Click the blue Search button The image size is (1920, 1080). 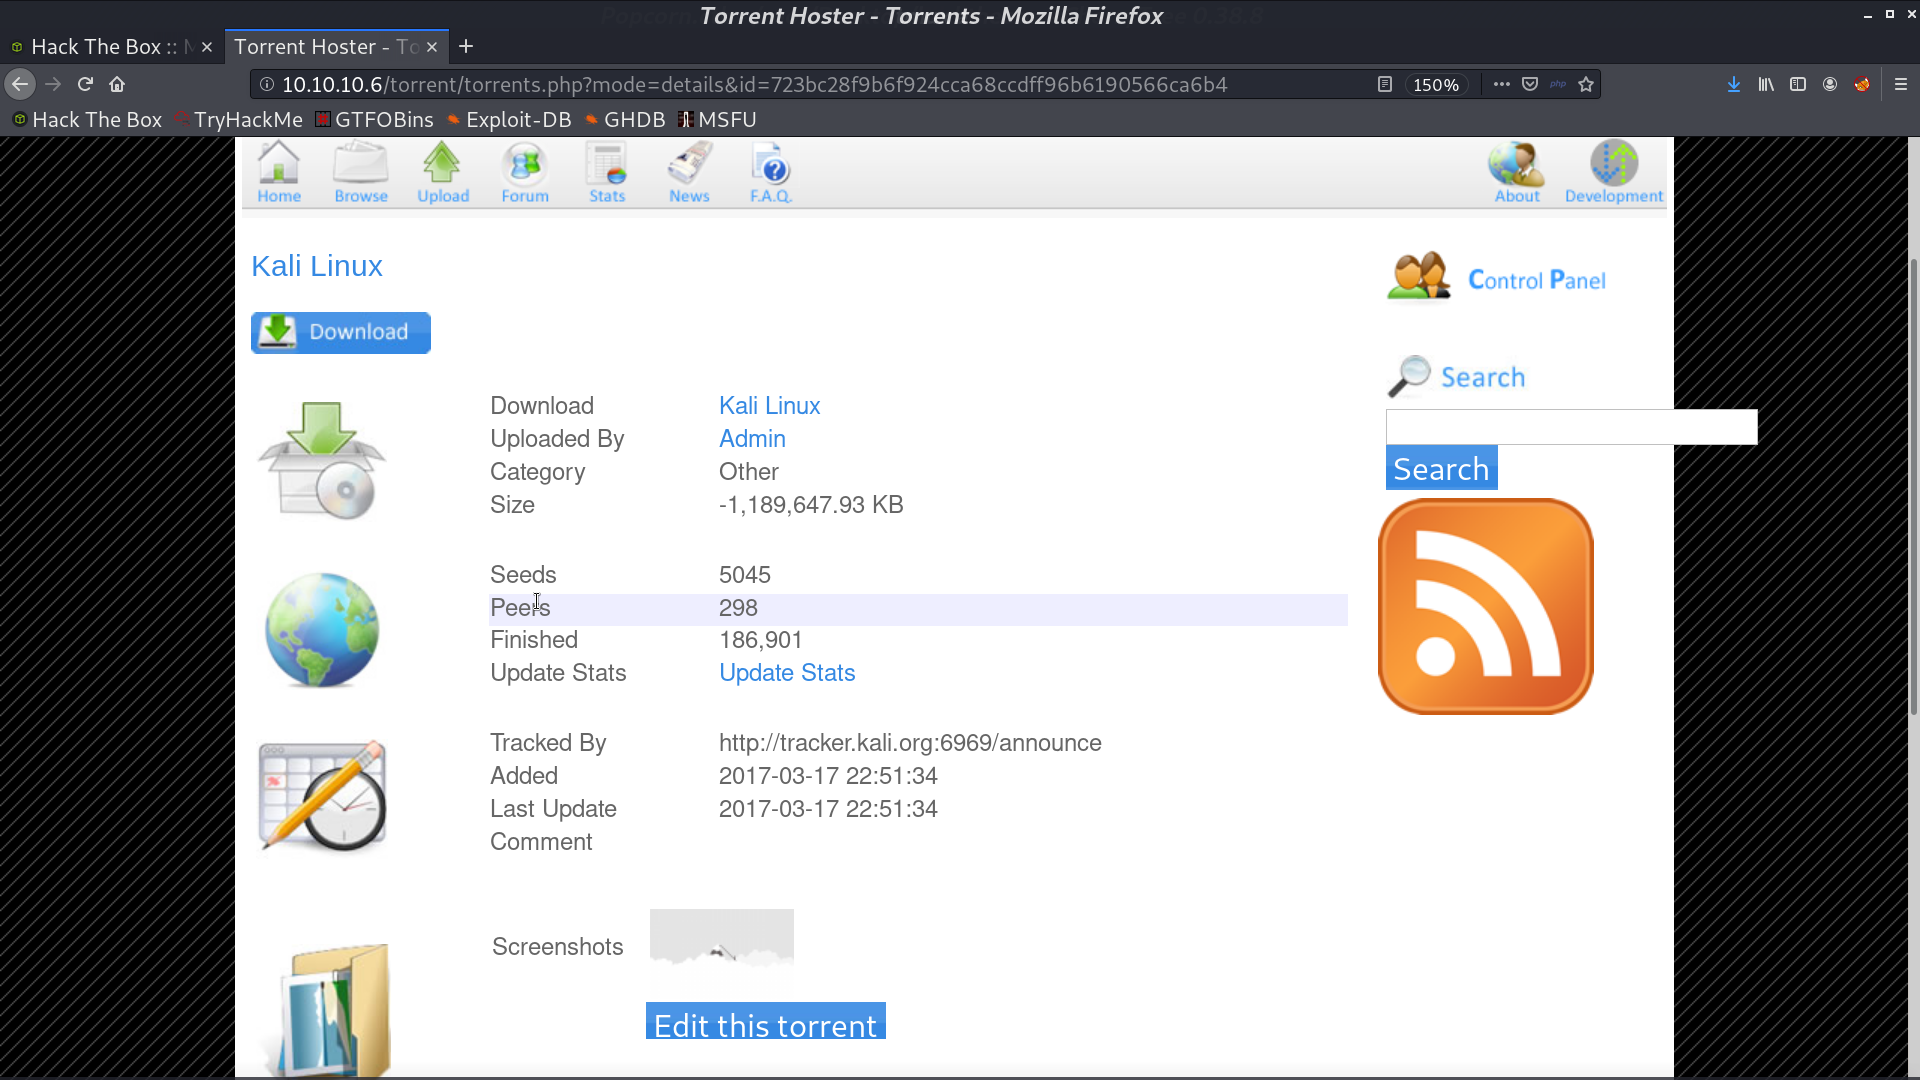tap(1441, 468)
